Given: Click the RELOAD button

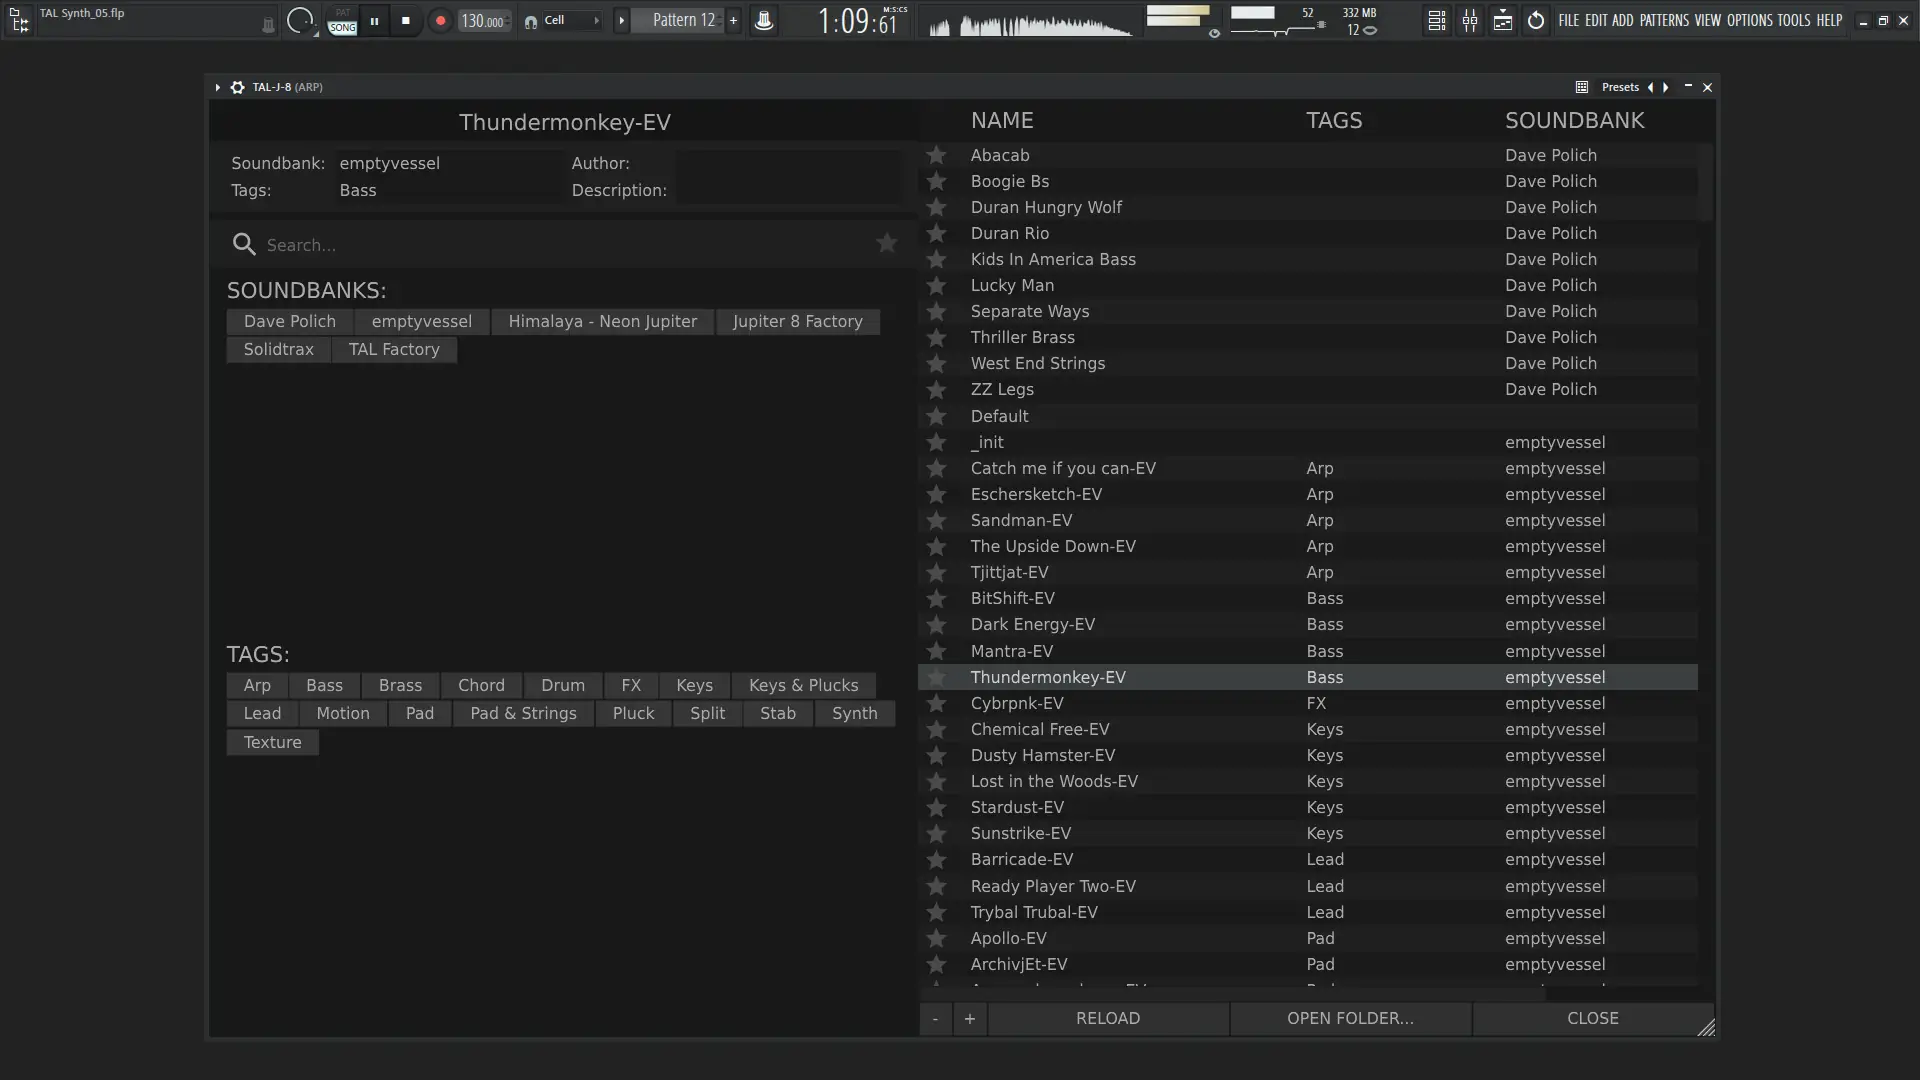Looking at the screenshot, I should [1107, 1018].
